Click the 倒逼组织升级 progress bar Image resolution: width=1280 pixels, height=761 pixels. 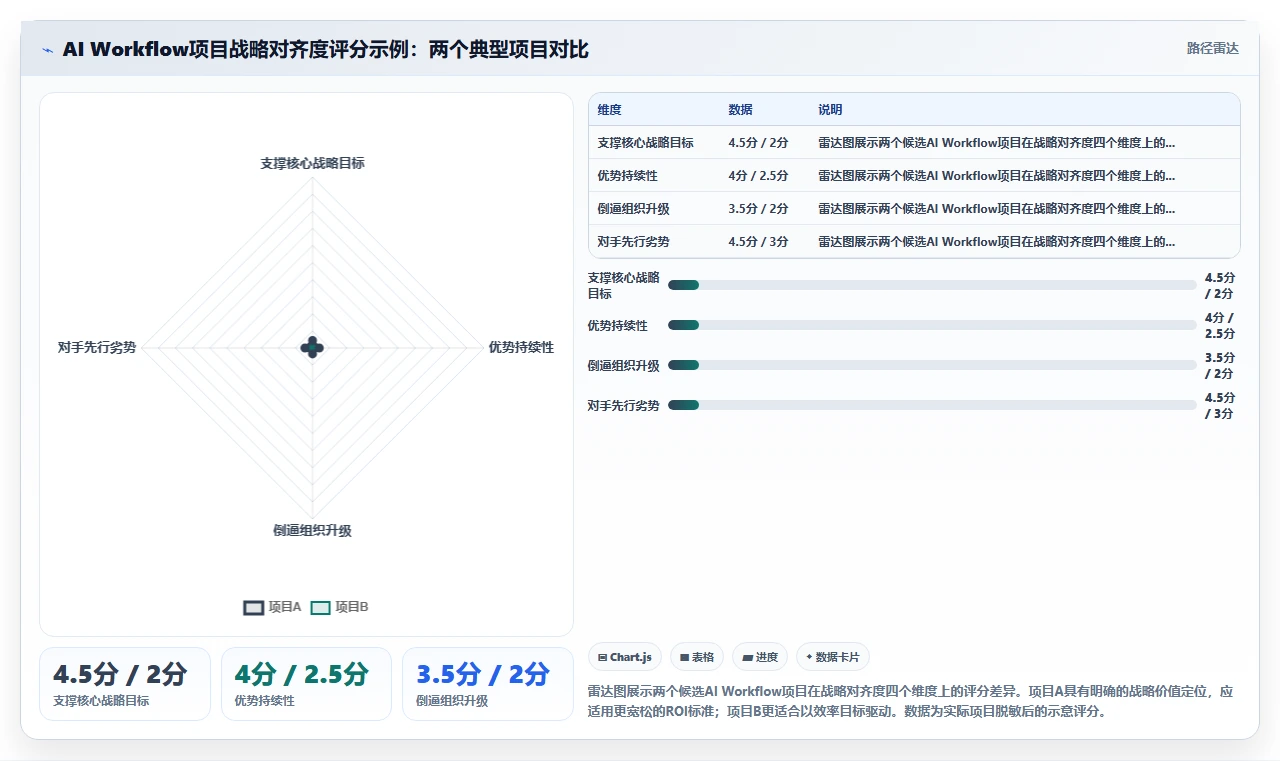coord(932,365)
